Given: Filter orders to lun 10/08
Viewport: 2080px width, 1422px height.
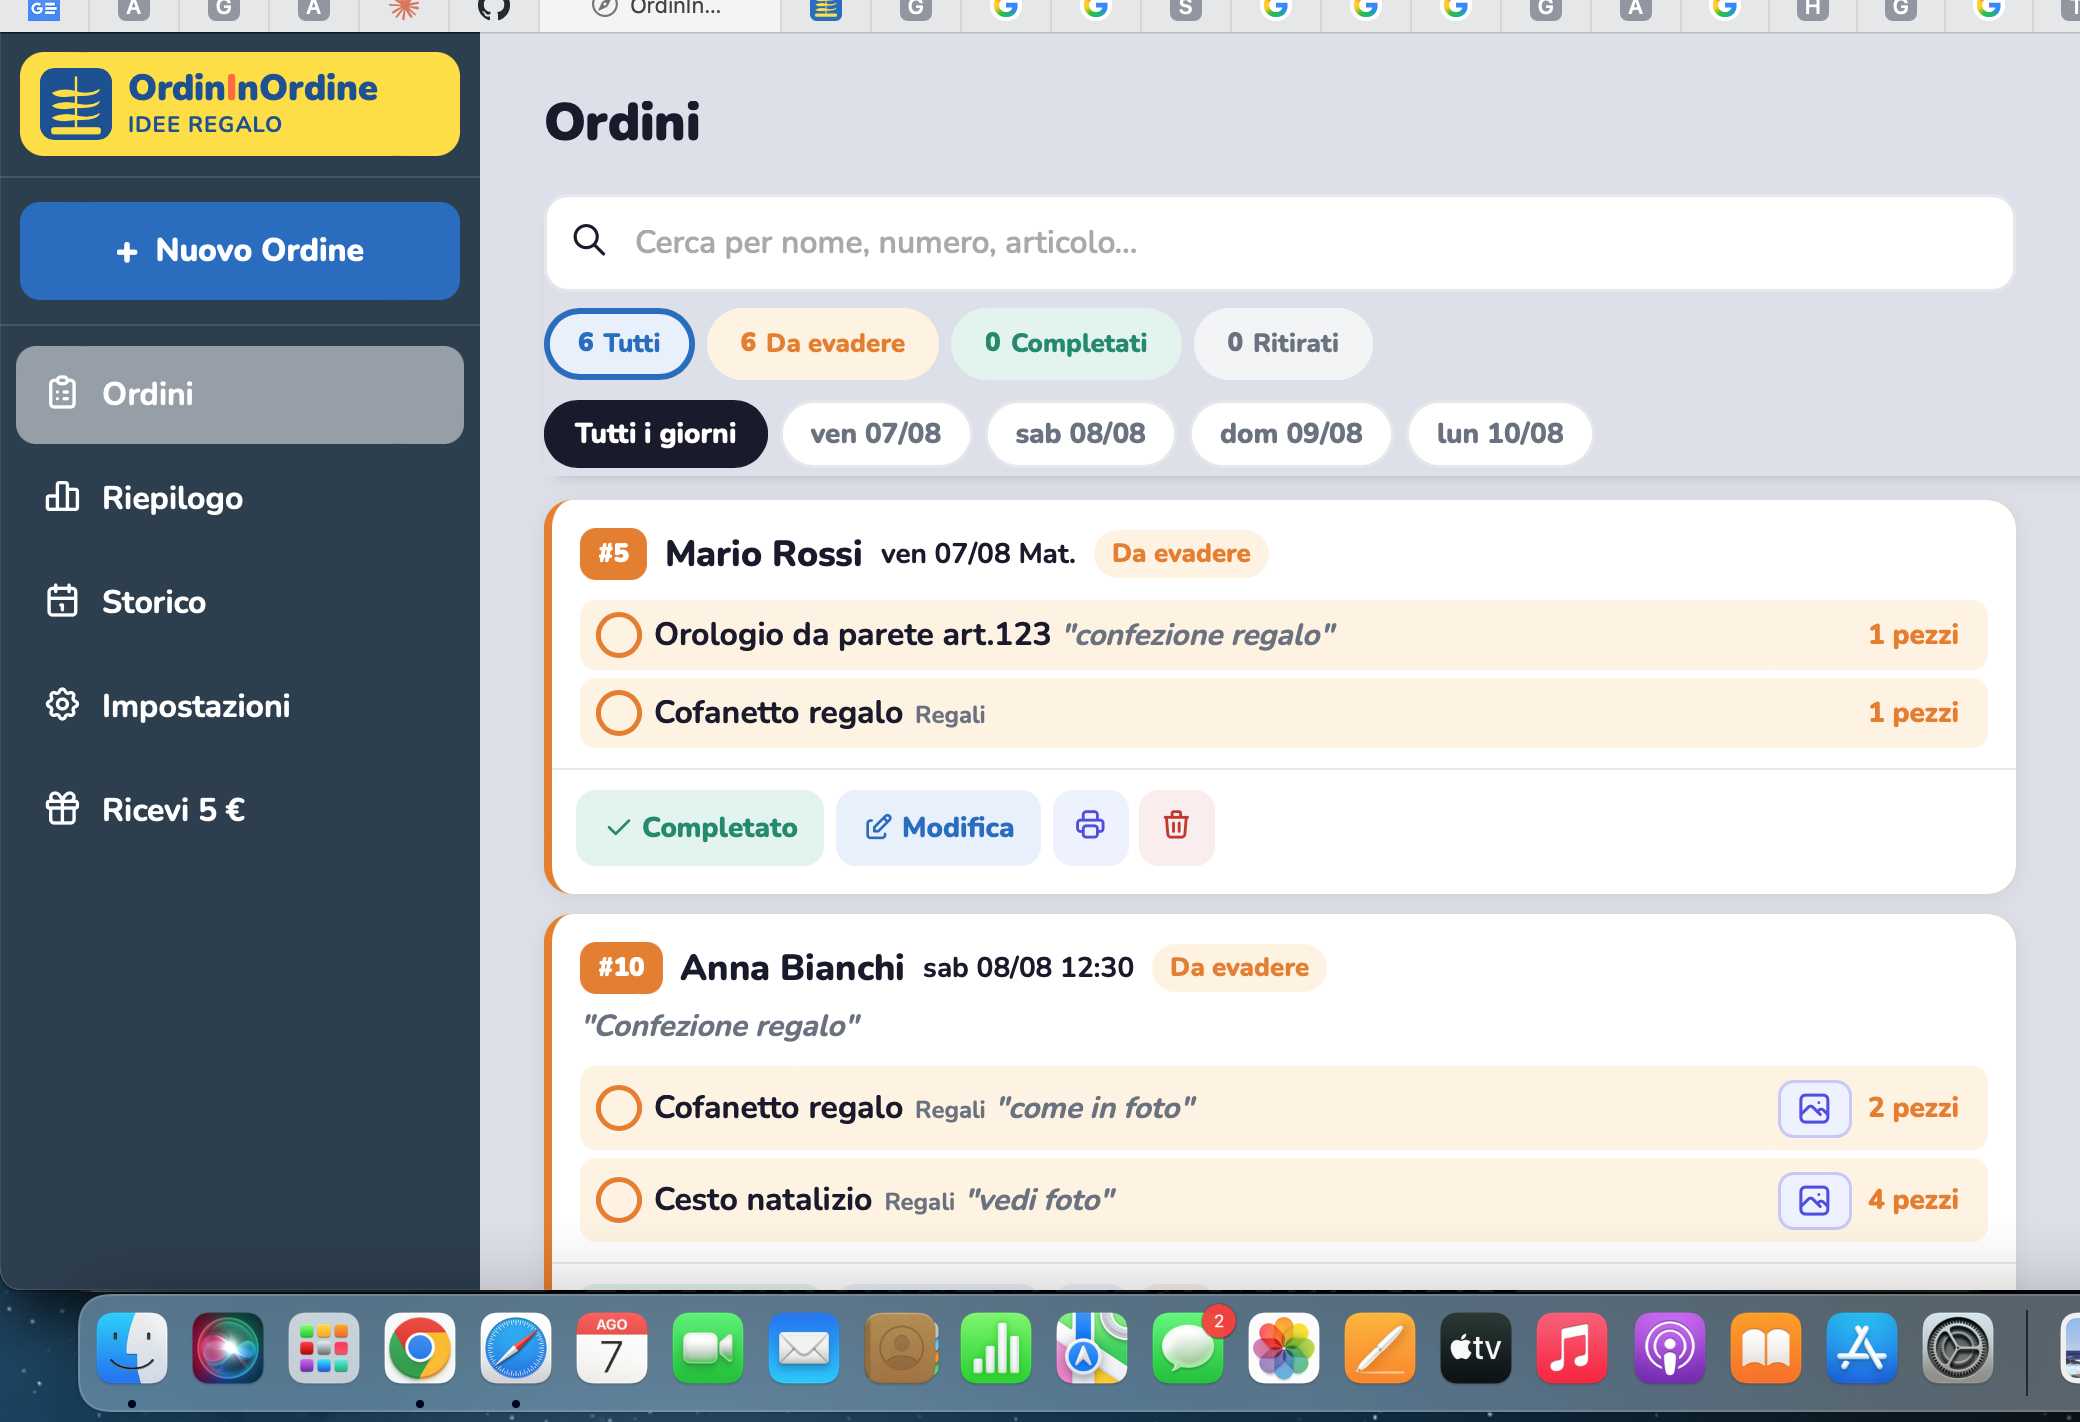Looking at the screenshot, I should [1500, 434].
